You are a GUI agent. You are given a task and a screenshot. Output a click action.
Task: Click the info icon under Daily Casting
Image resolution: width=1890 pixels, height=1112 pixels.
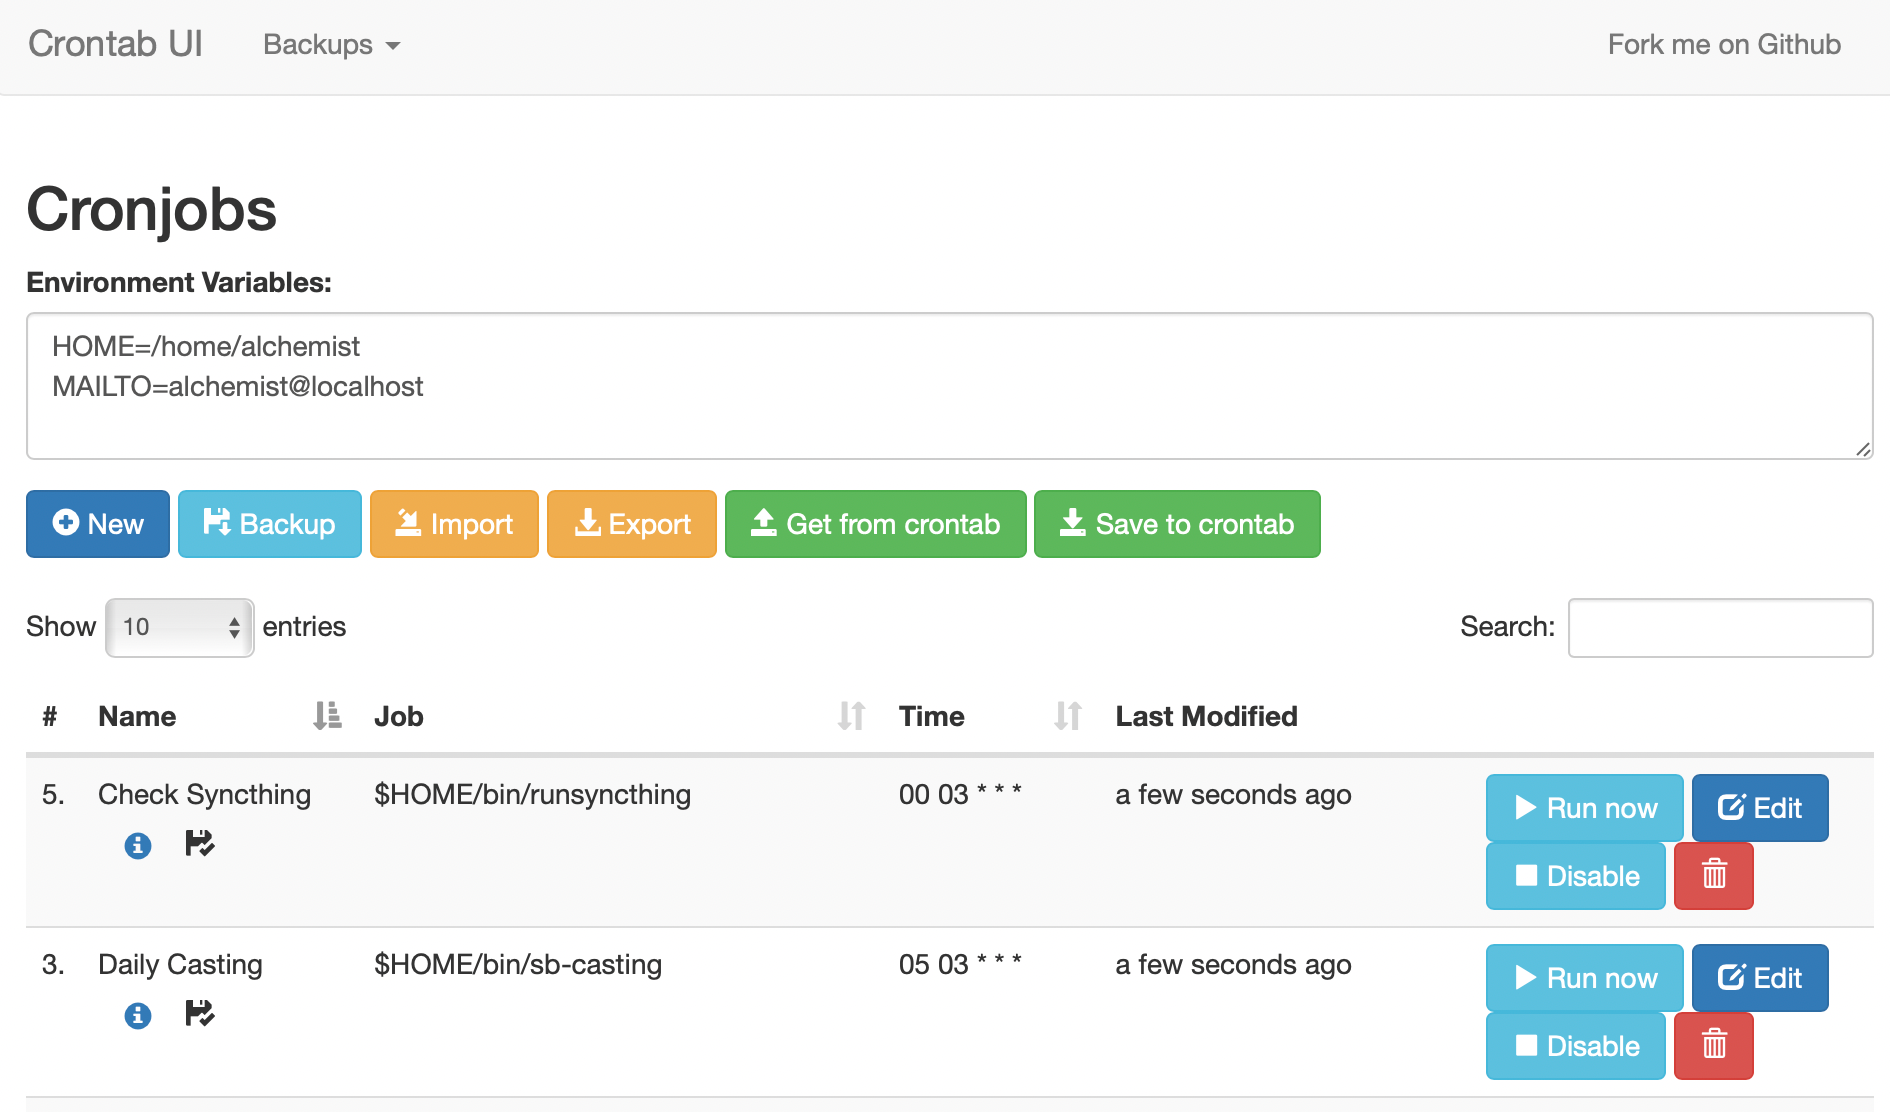tap(138, 1016)
